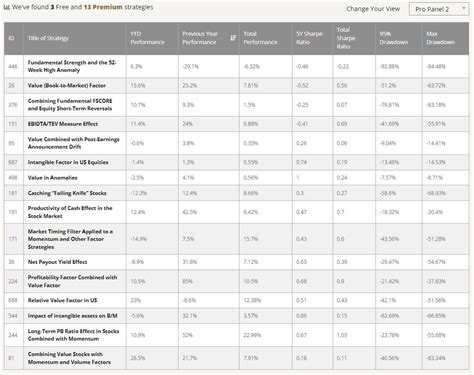Screen dimensions: 474x375
Task: Sort by Max Drawdown column header
Action: pos(440,38)
